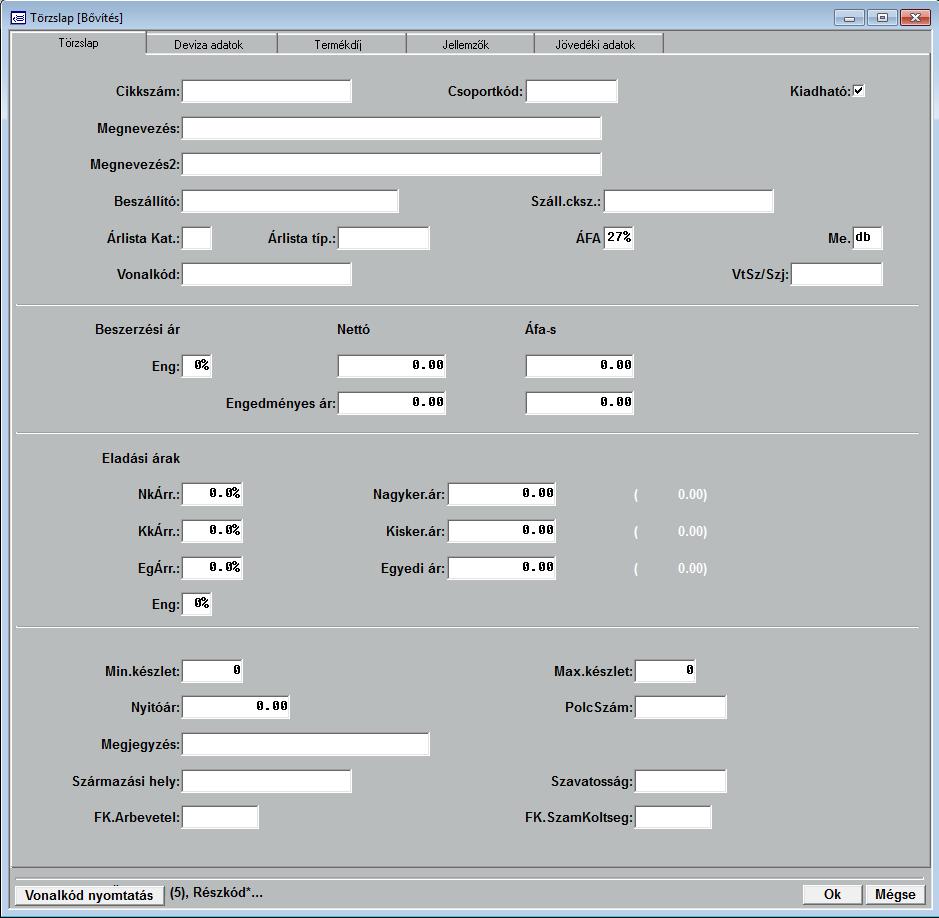Click the Megjegyzés text field
Image resolution: width=939 pixels, height=918 pixels.
305,744
